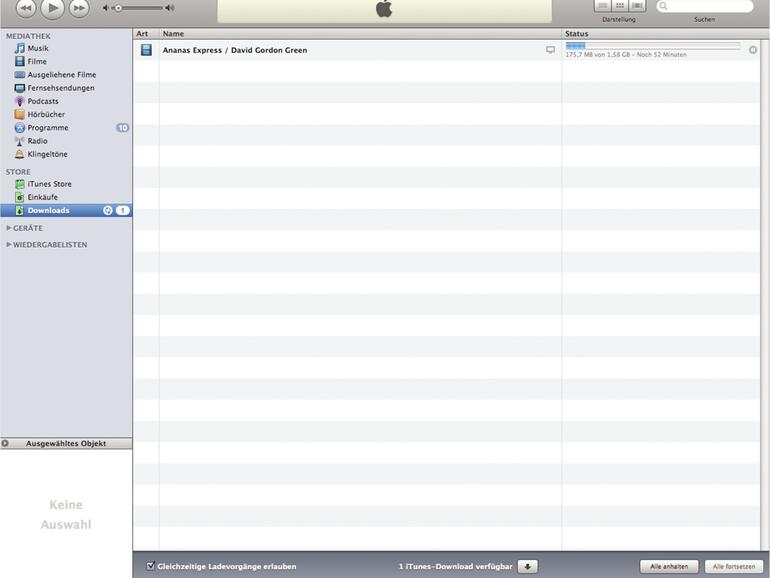Viewport: 770px width, 578px height.
Task: Click the Downloads count badge
Action: tap(122, 210)
